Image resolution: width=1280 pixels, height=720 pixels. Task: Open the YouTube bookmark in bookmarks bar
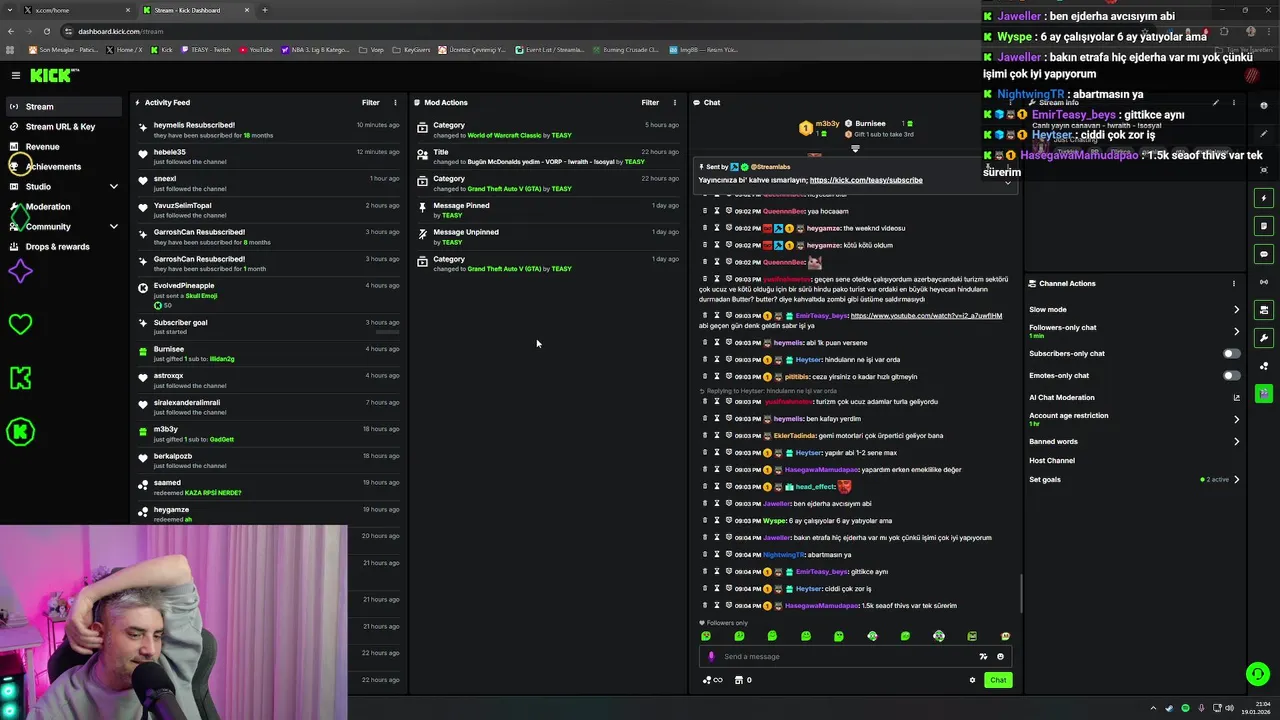[x=256, y=49]
